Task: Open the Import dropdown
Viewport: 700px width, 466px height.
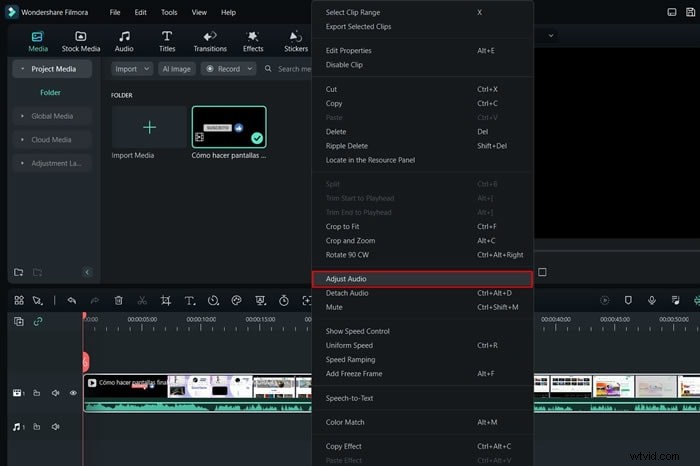Action: (132, 69)
